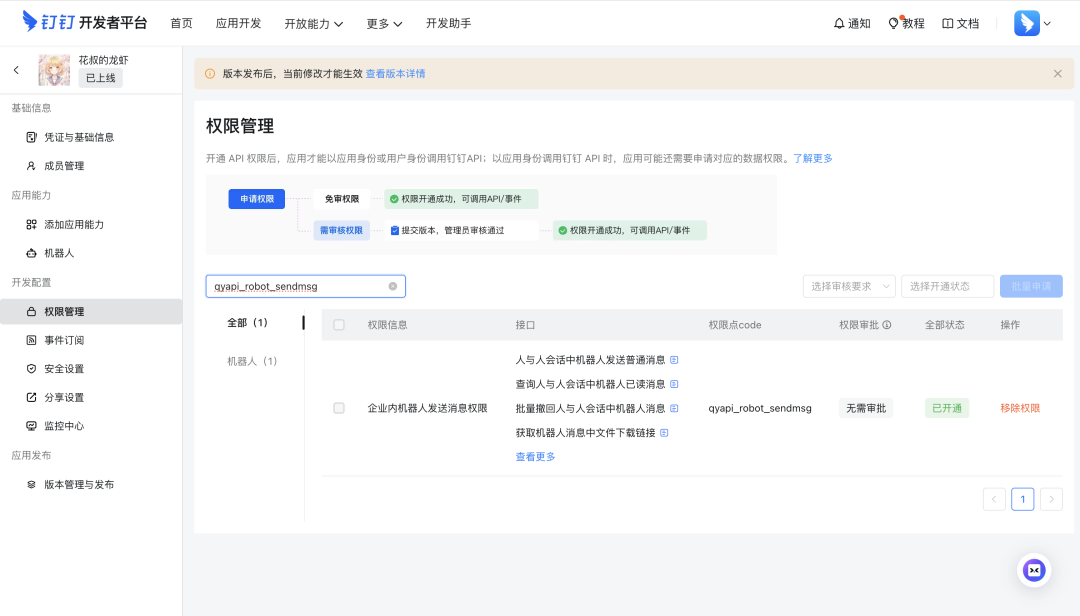This screenshot has width=1080, height=616.
Task: Go to 首页 in top navigation
Action: click(181, 23)
